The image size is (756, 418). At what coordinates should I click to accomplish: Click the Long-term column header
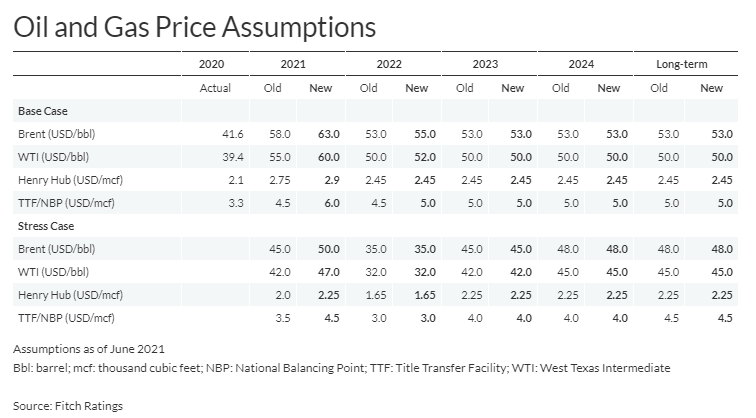click(x=682, y=64)
